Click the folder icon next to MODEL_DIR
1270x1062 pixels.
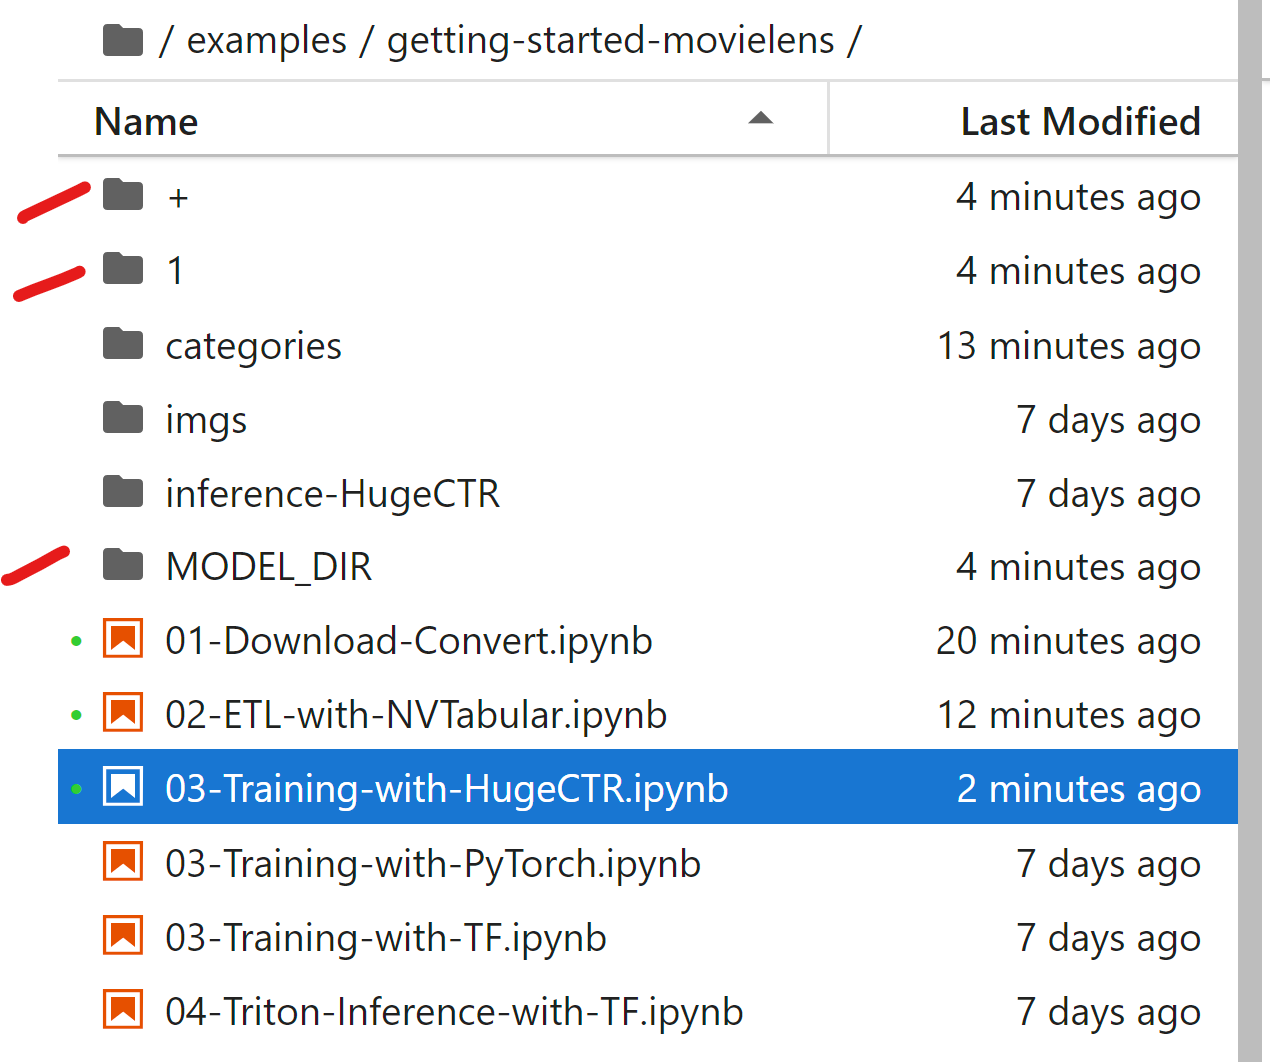click(x=122, y=563)
